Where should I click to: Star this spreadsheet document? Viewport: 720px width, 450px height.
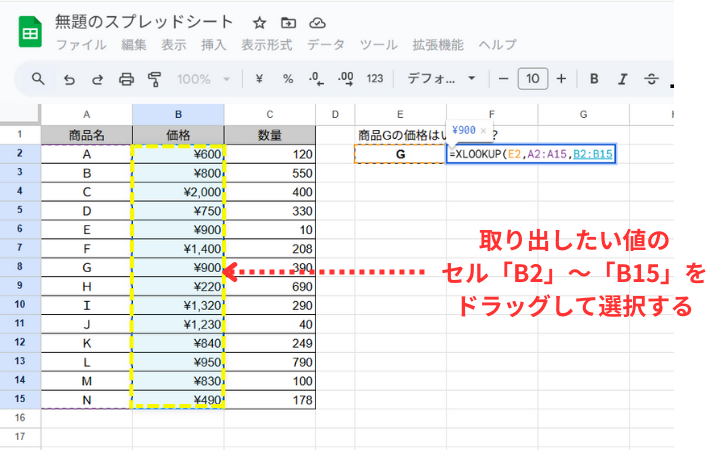260,22
